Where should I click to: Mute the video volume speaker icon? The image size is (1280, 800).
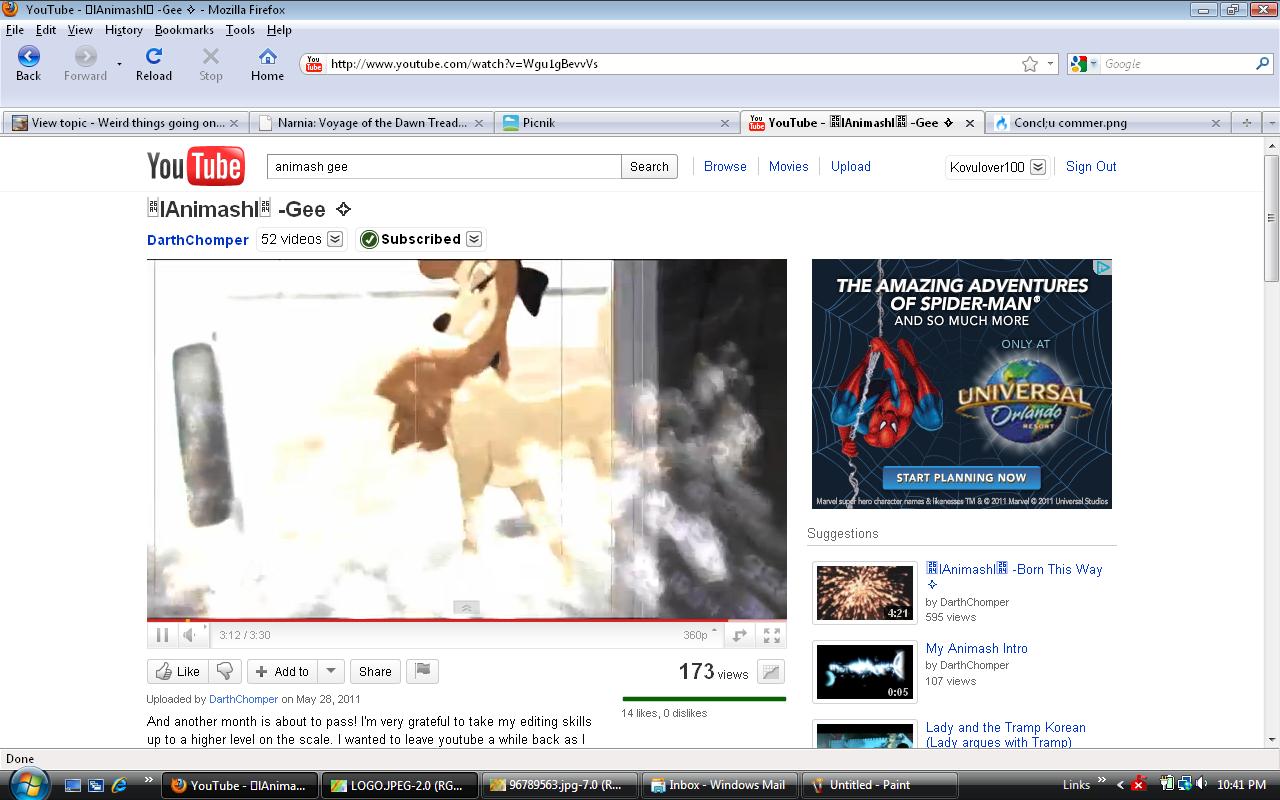(x=190, y=635)
